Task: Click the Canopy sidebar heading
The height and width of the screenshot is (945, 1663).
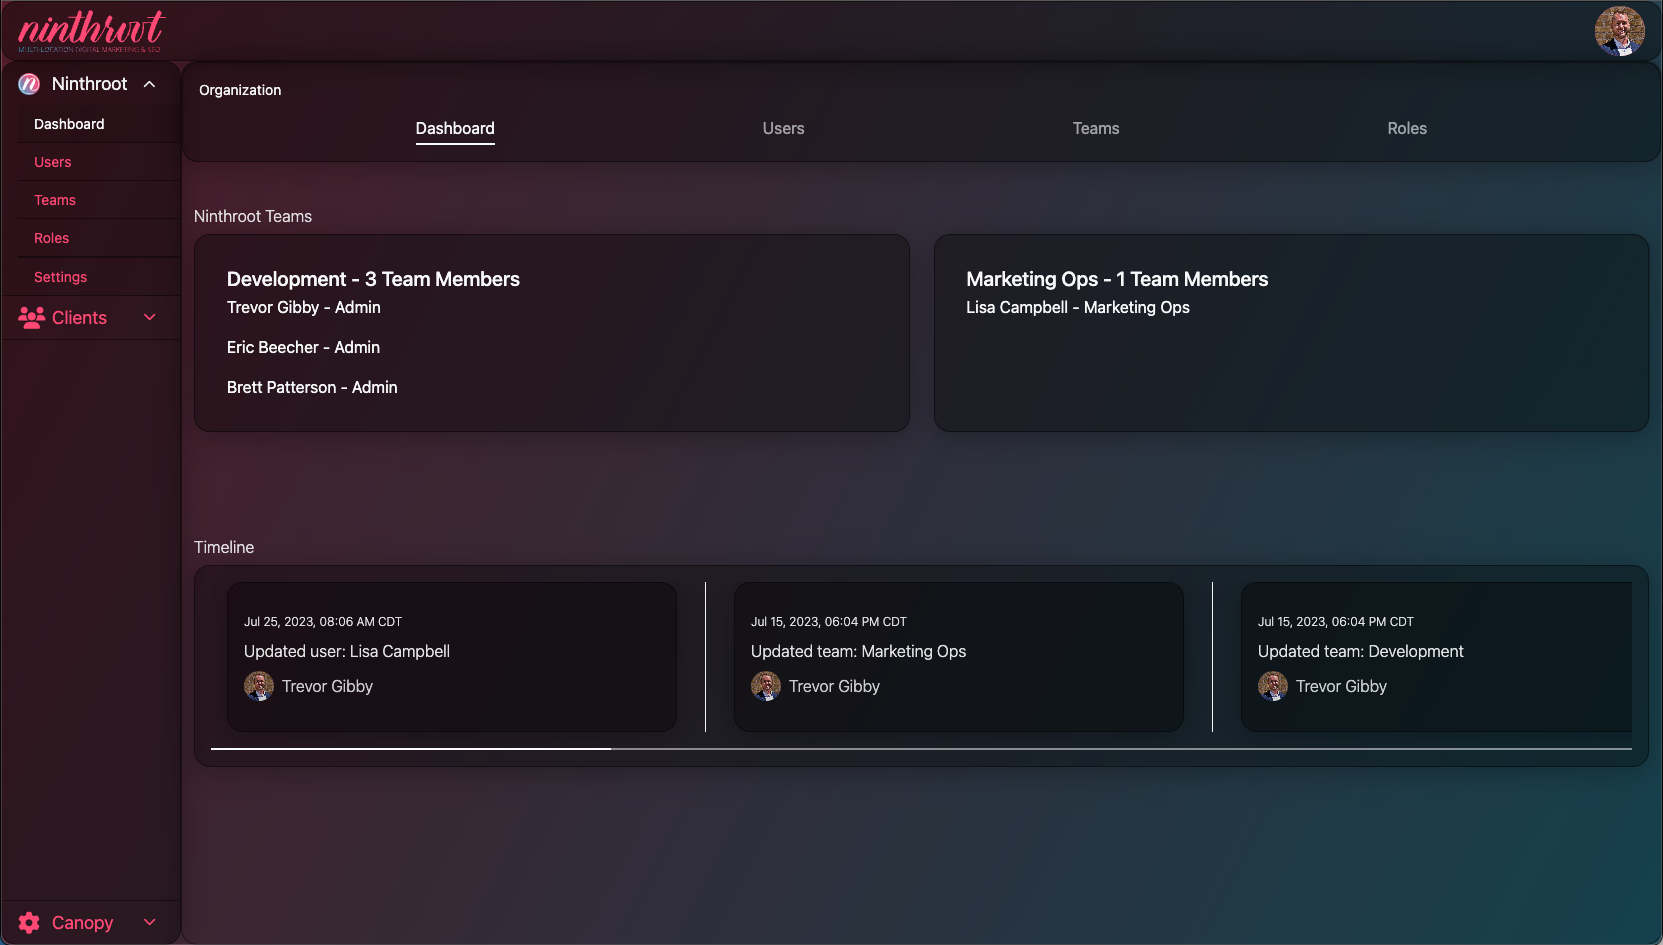Action: point(82,923)
